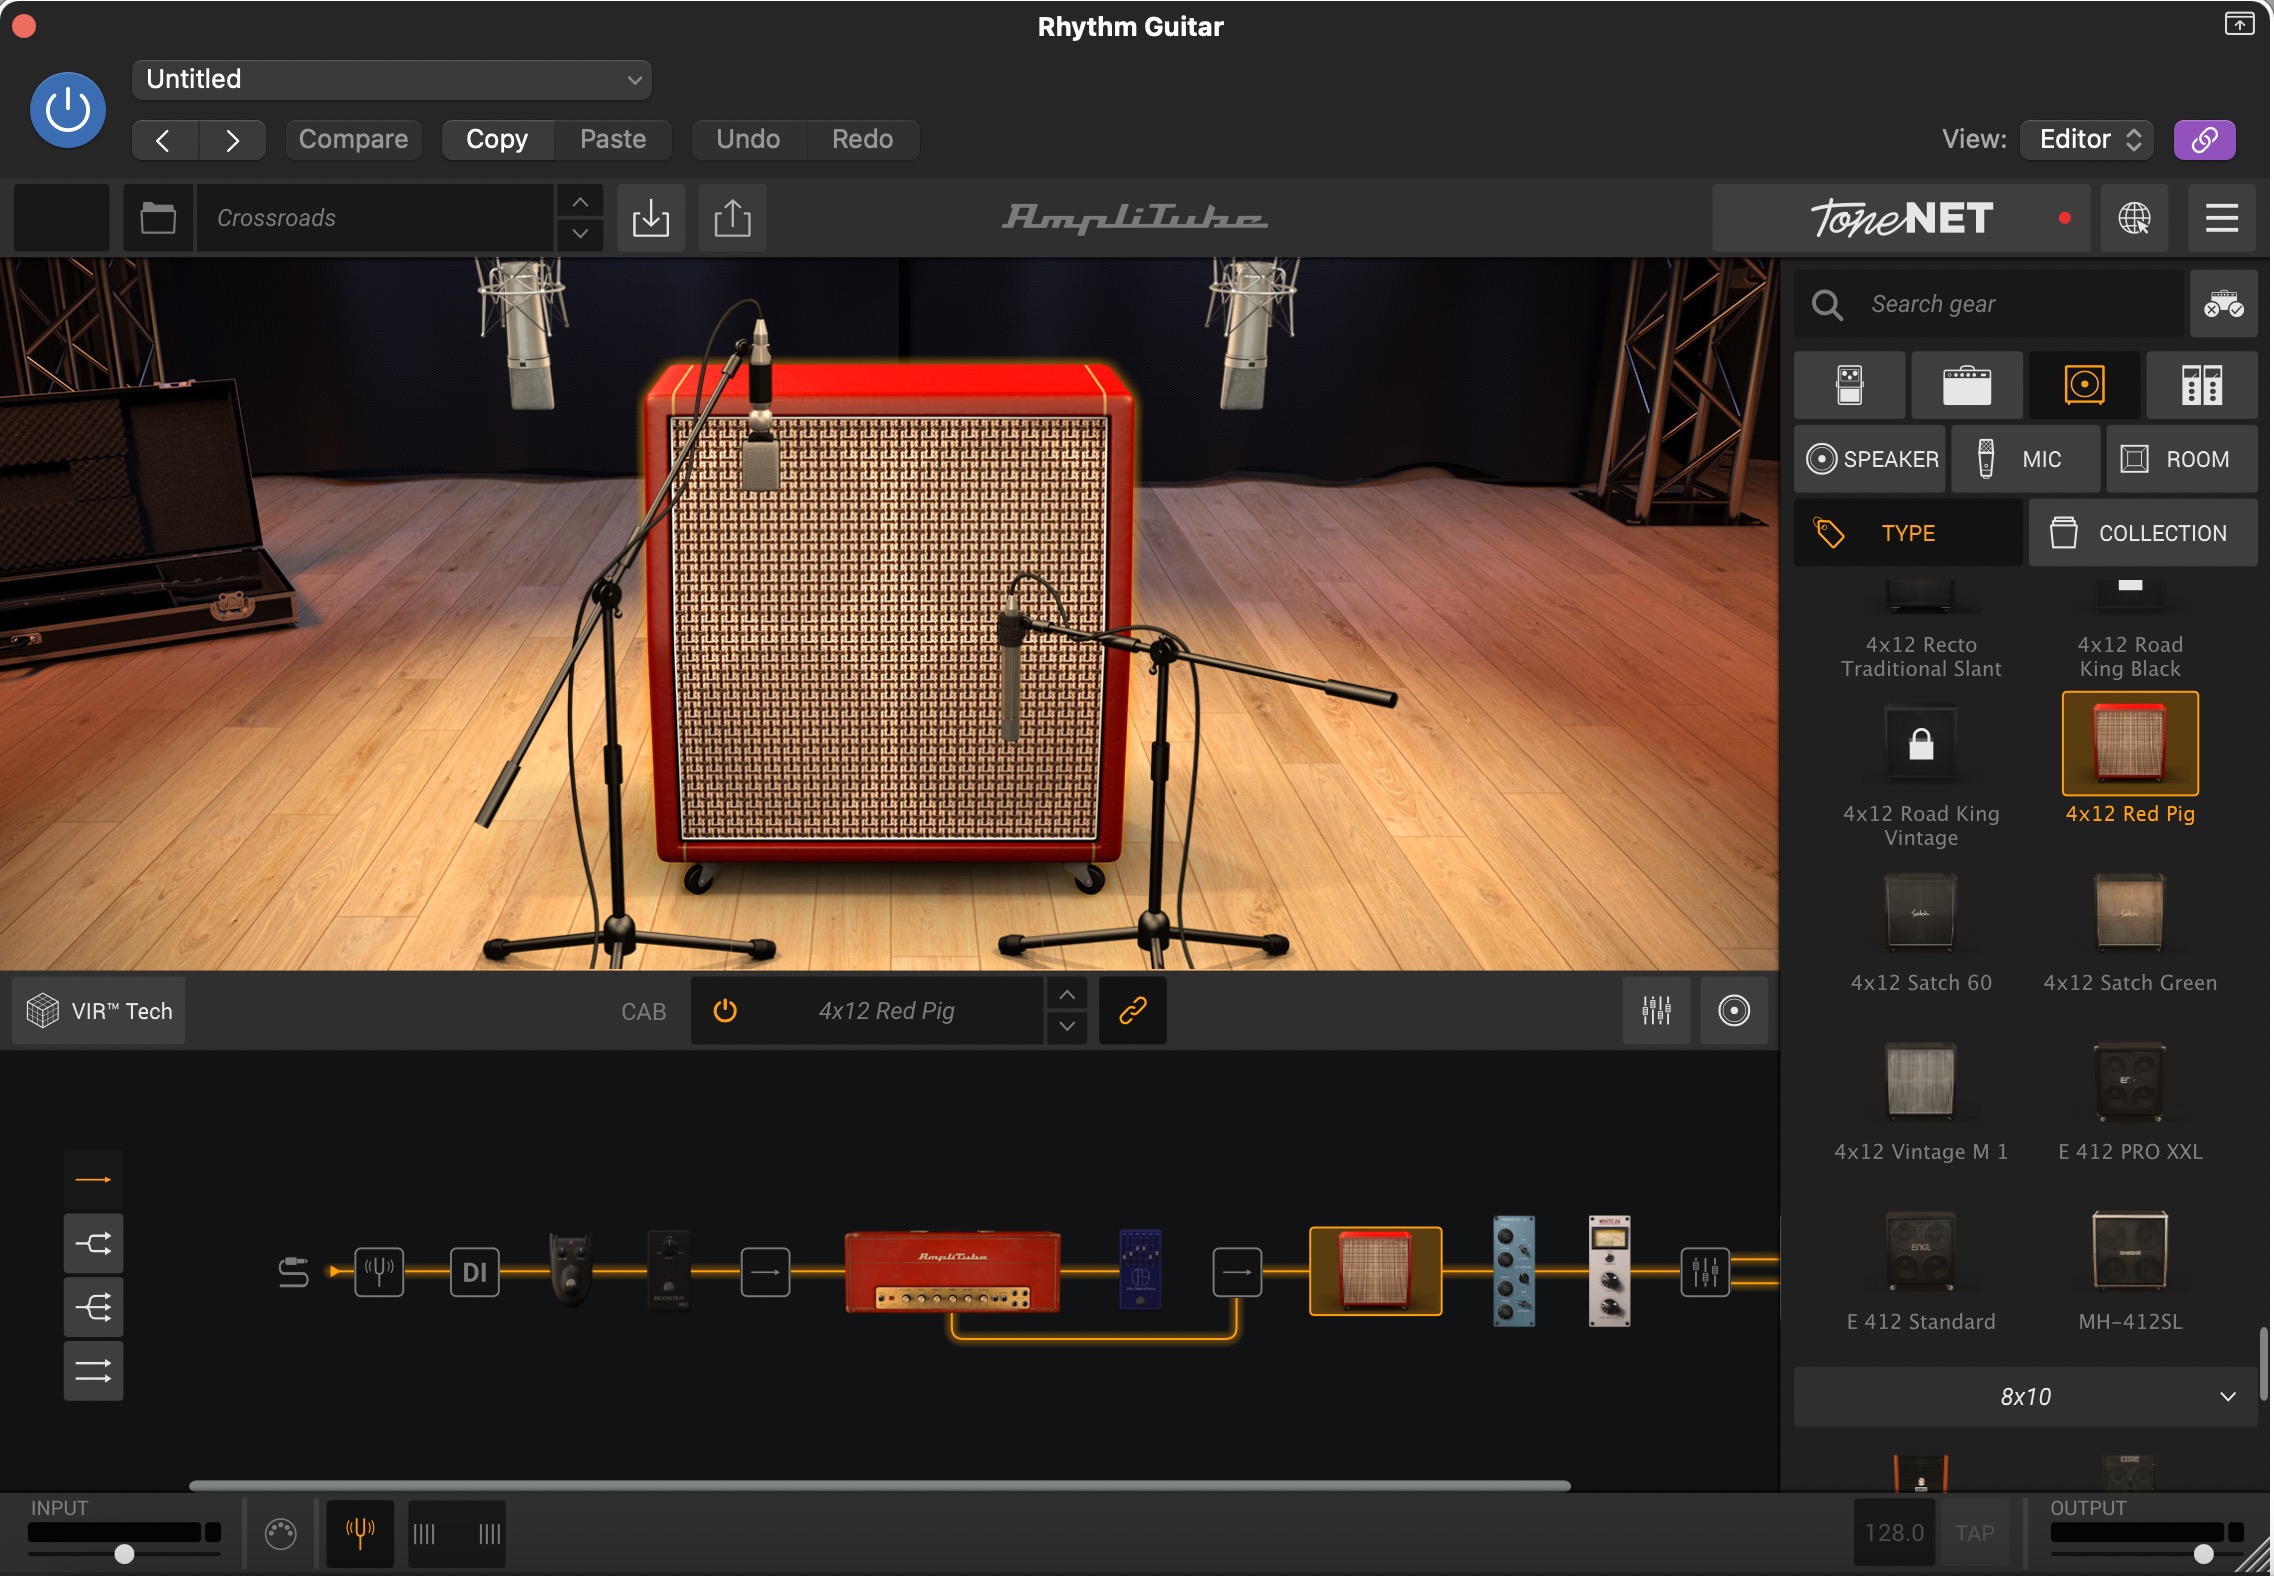Choose the MH-412SL cabinet
This screenshot has width=2274, height=1576.
2130,1250
